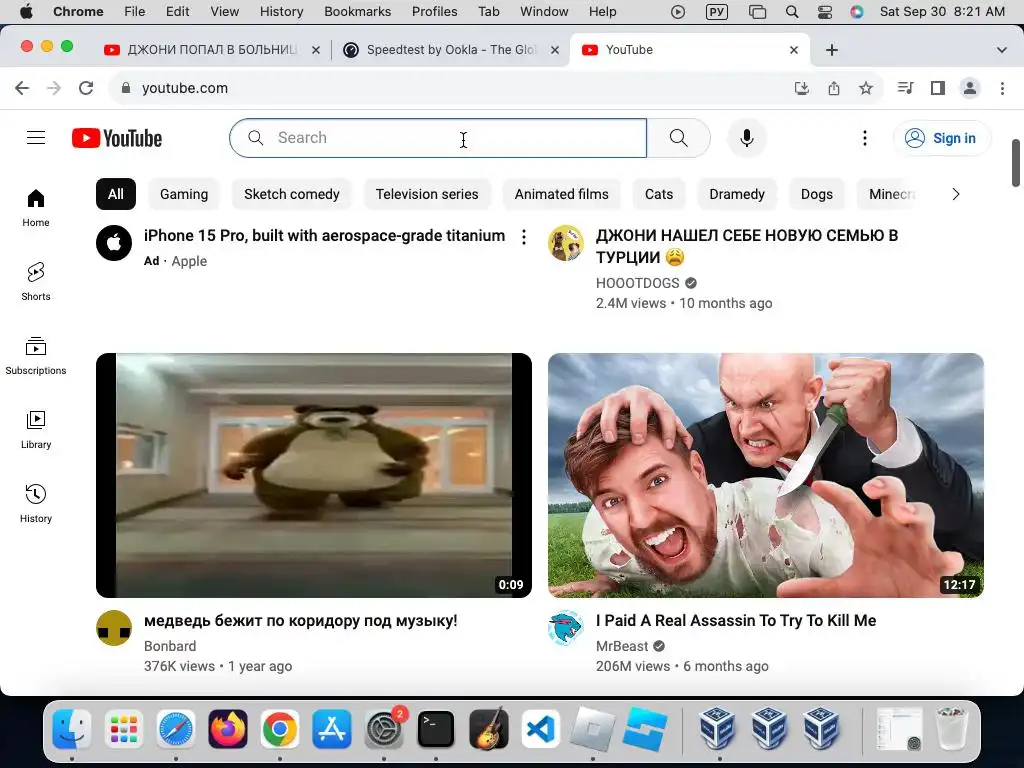
Task: Filter by Dogs chip
Action: coord(817,194)
